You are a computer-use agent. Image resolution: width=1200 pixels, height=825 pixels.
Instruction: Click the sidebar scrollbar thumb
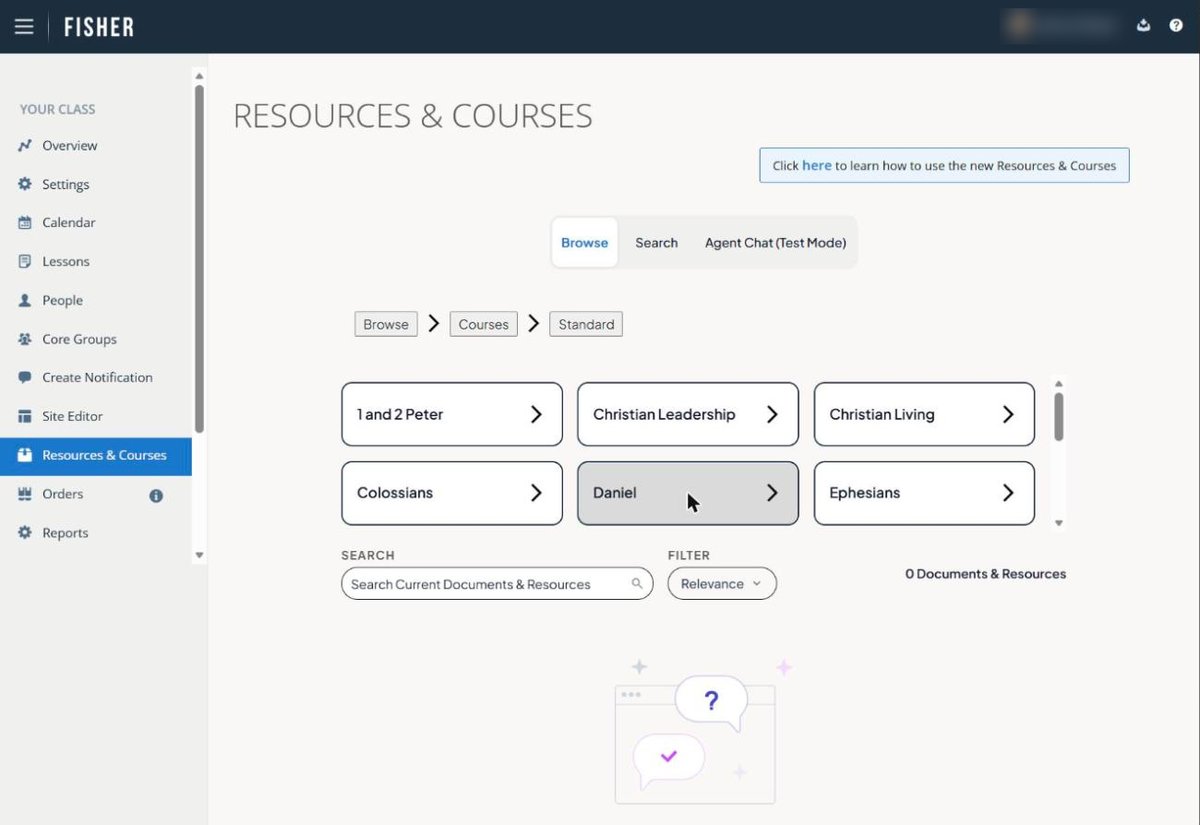pyautogui.click(x=199, y=259)
